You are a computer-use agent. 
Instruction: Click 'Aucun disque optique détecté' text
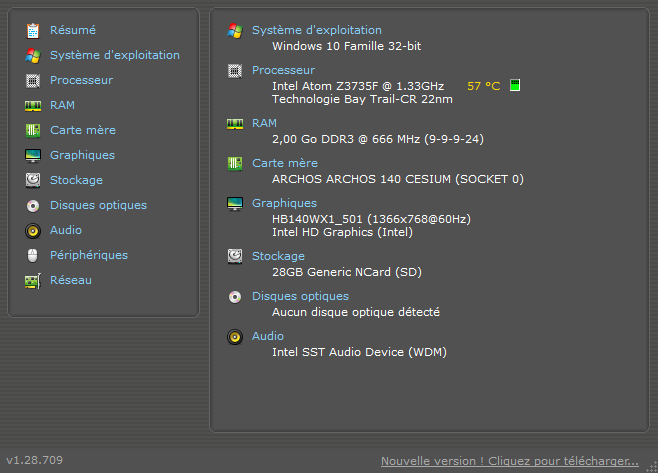click(356, 312)
